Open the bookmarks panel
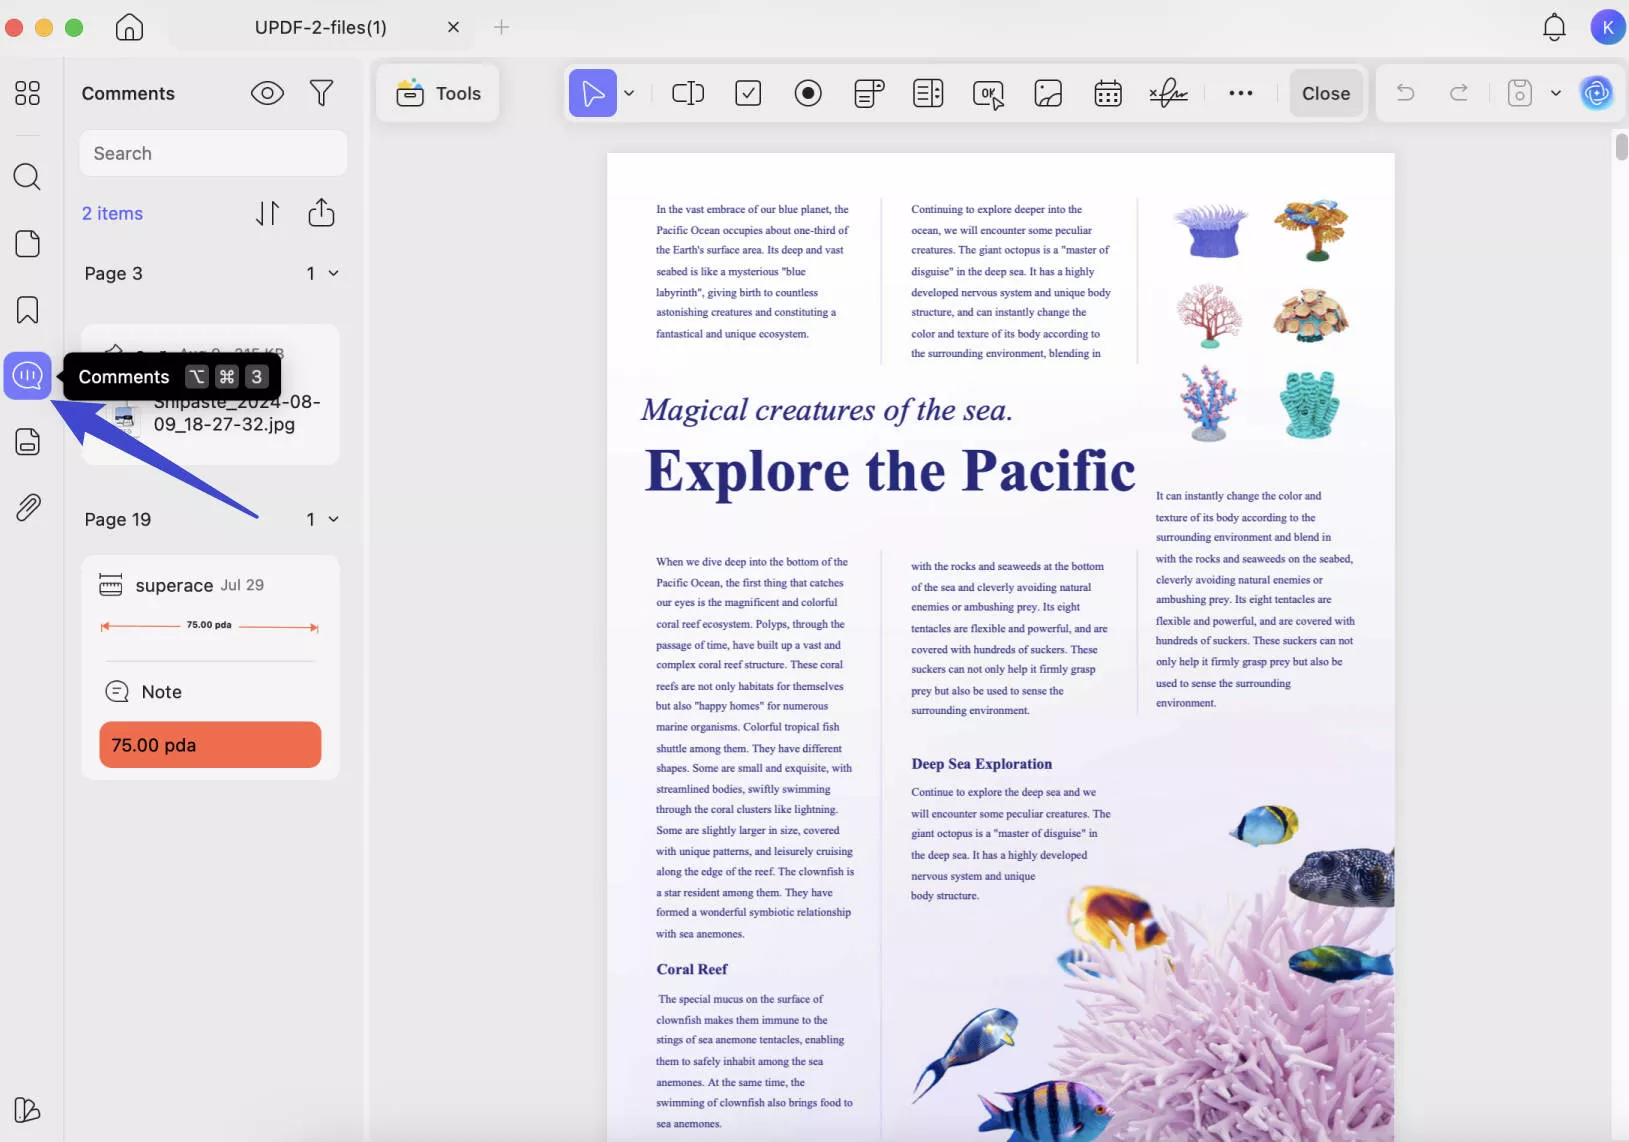The width and height of the screenshot is (1629, 1142). tap(28, 310)
